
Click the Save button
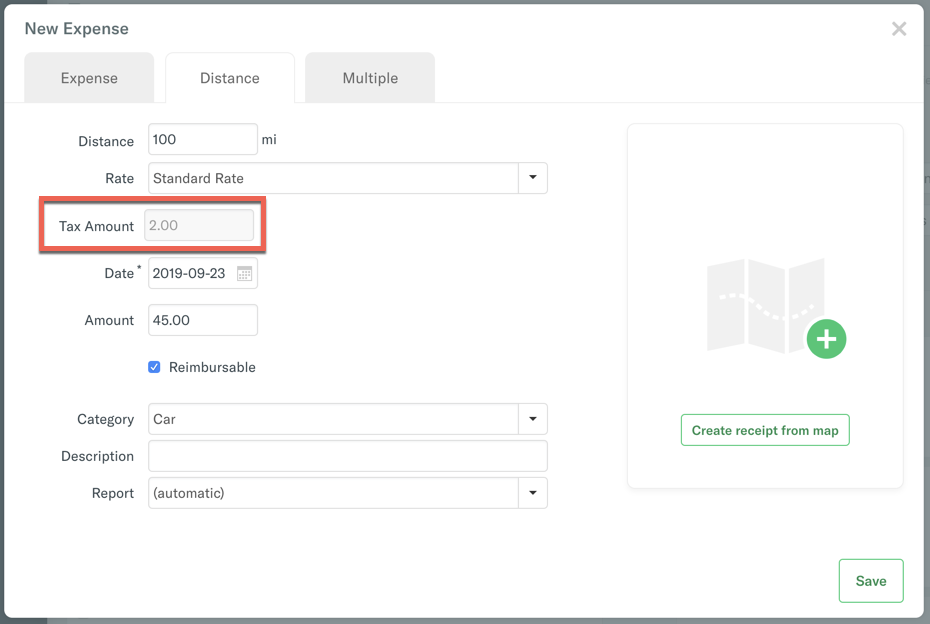point(870,581)
